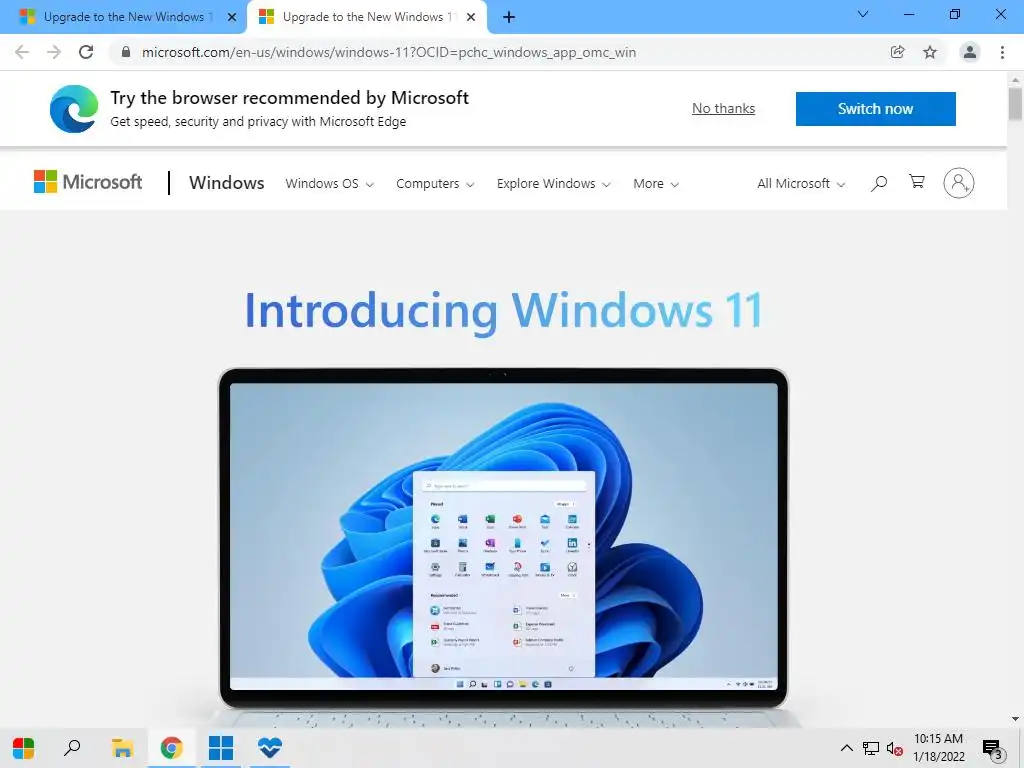This screenshot has width=1024, height=768.
Task: Expand the More menu
Action: 656,184
